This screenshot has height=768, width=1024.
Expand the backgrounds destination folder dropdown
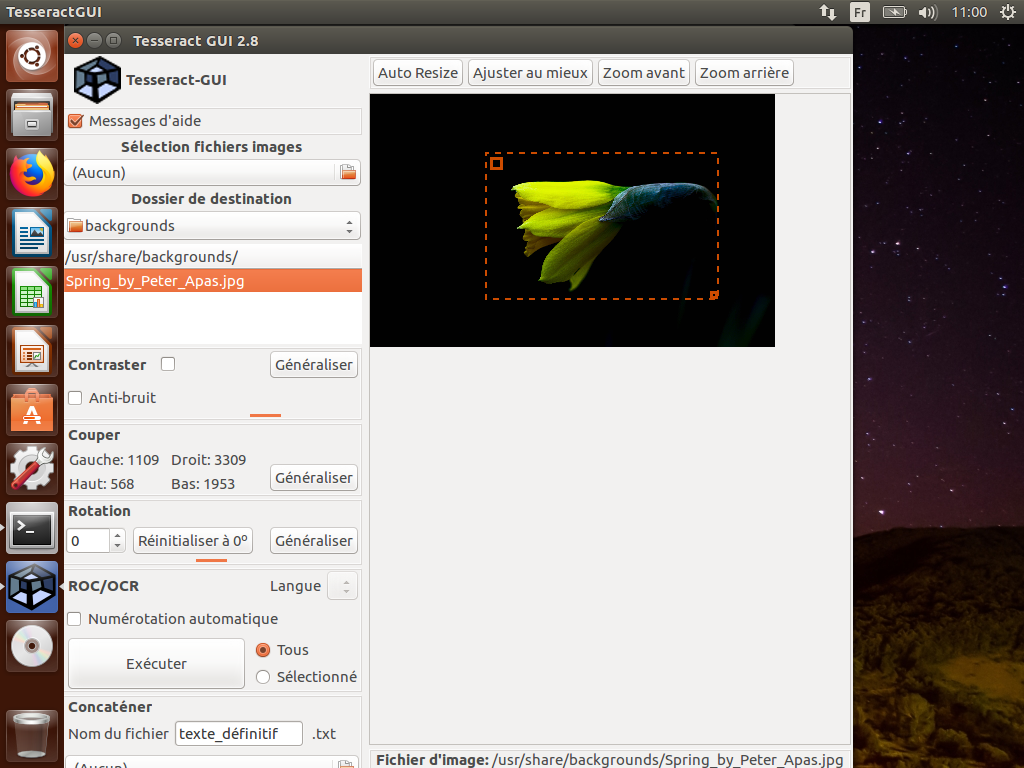[x=212, y=226]
